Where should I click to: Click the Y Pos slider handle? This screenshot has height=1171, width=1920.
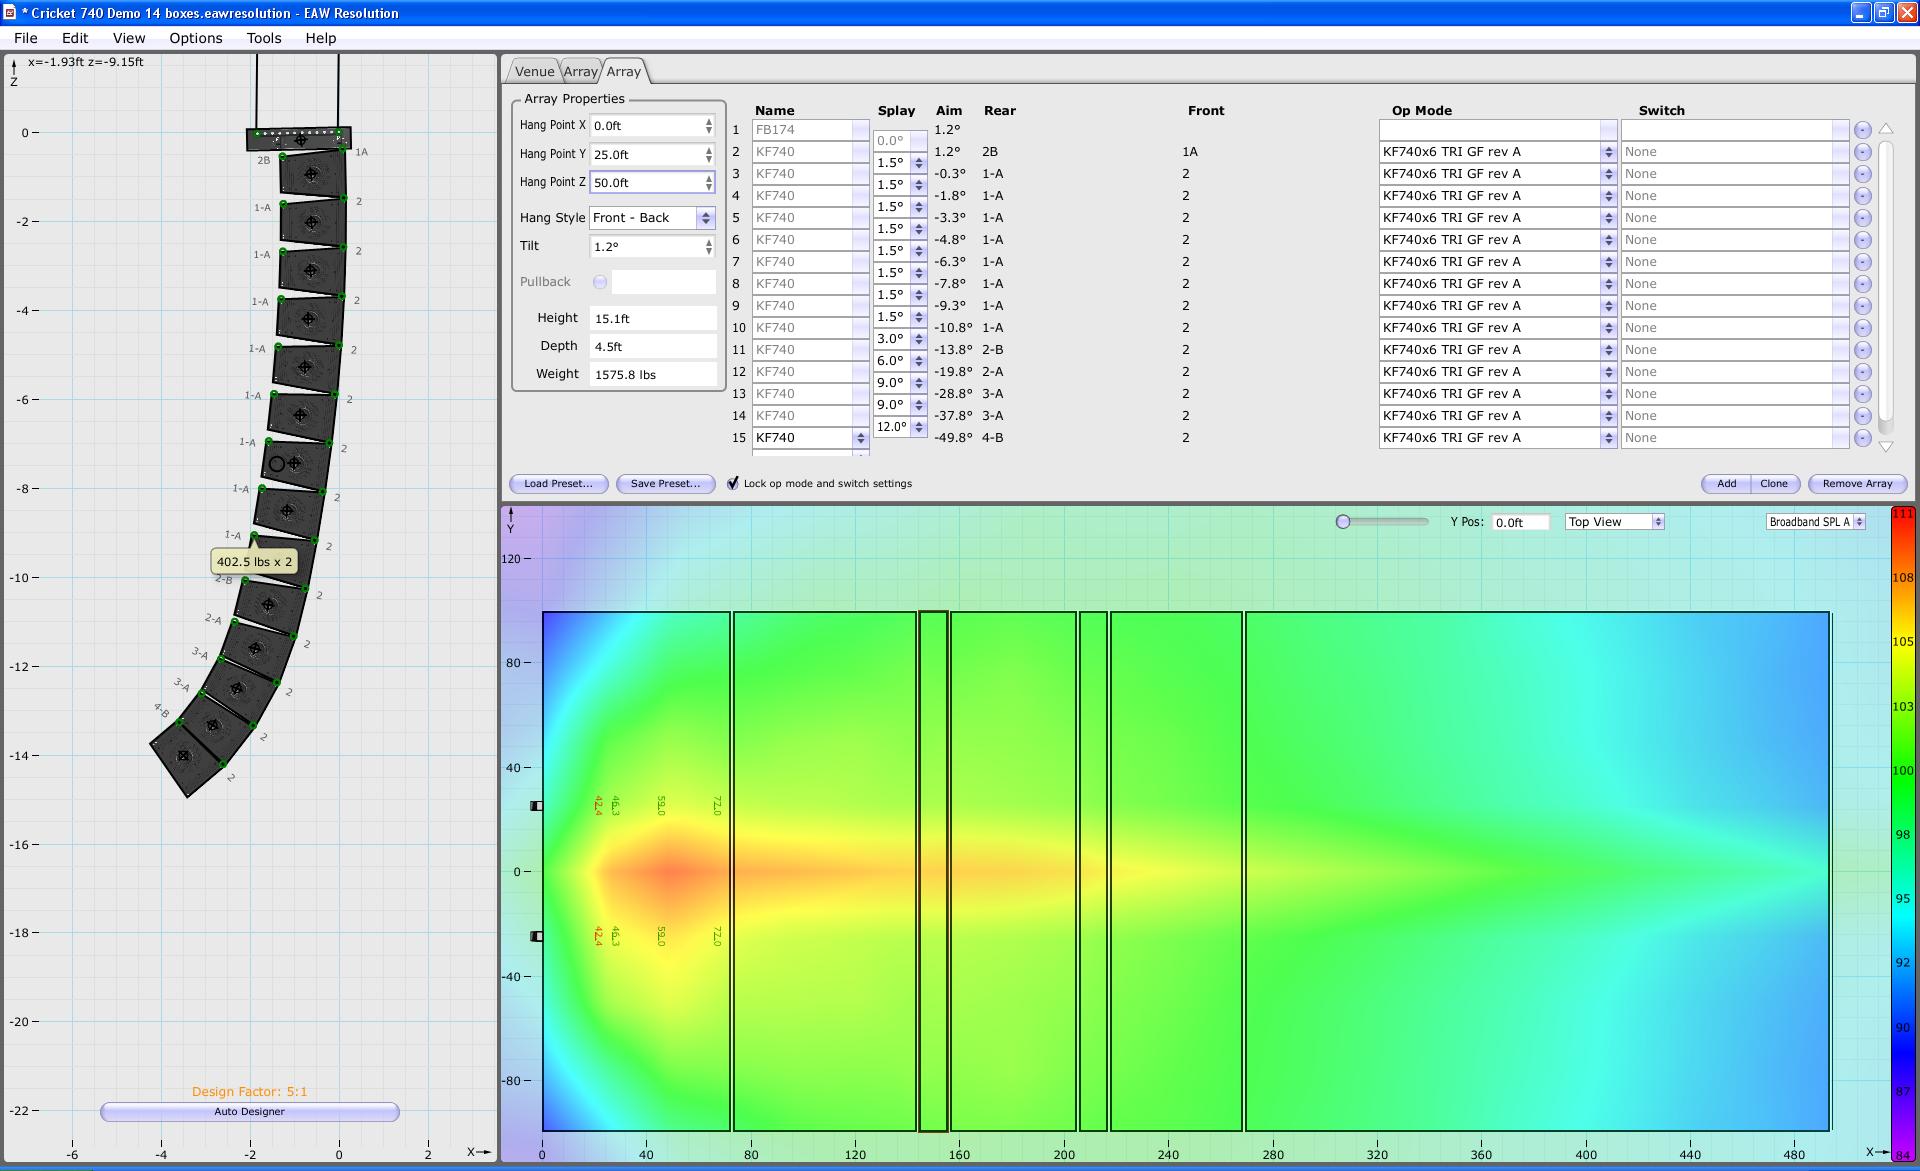coord(1343,522)
